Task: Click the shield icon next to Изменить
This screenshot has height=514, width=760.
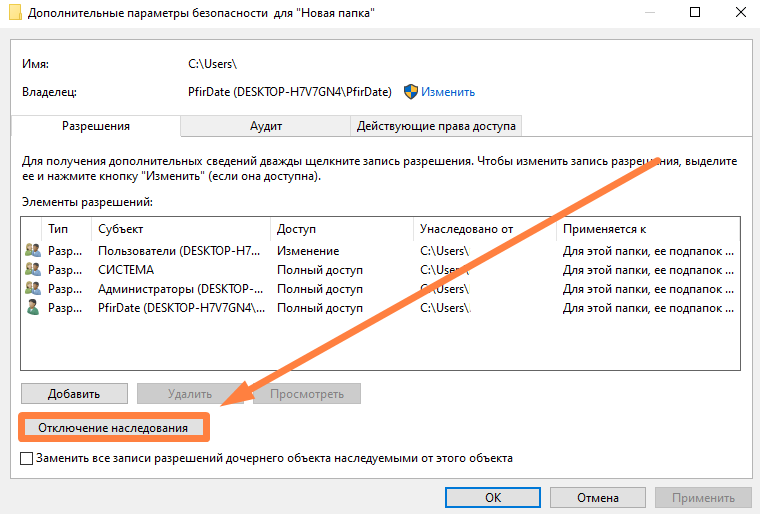Action: 410,92
